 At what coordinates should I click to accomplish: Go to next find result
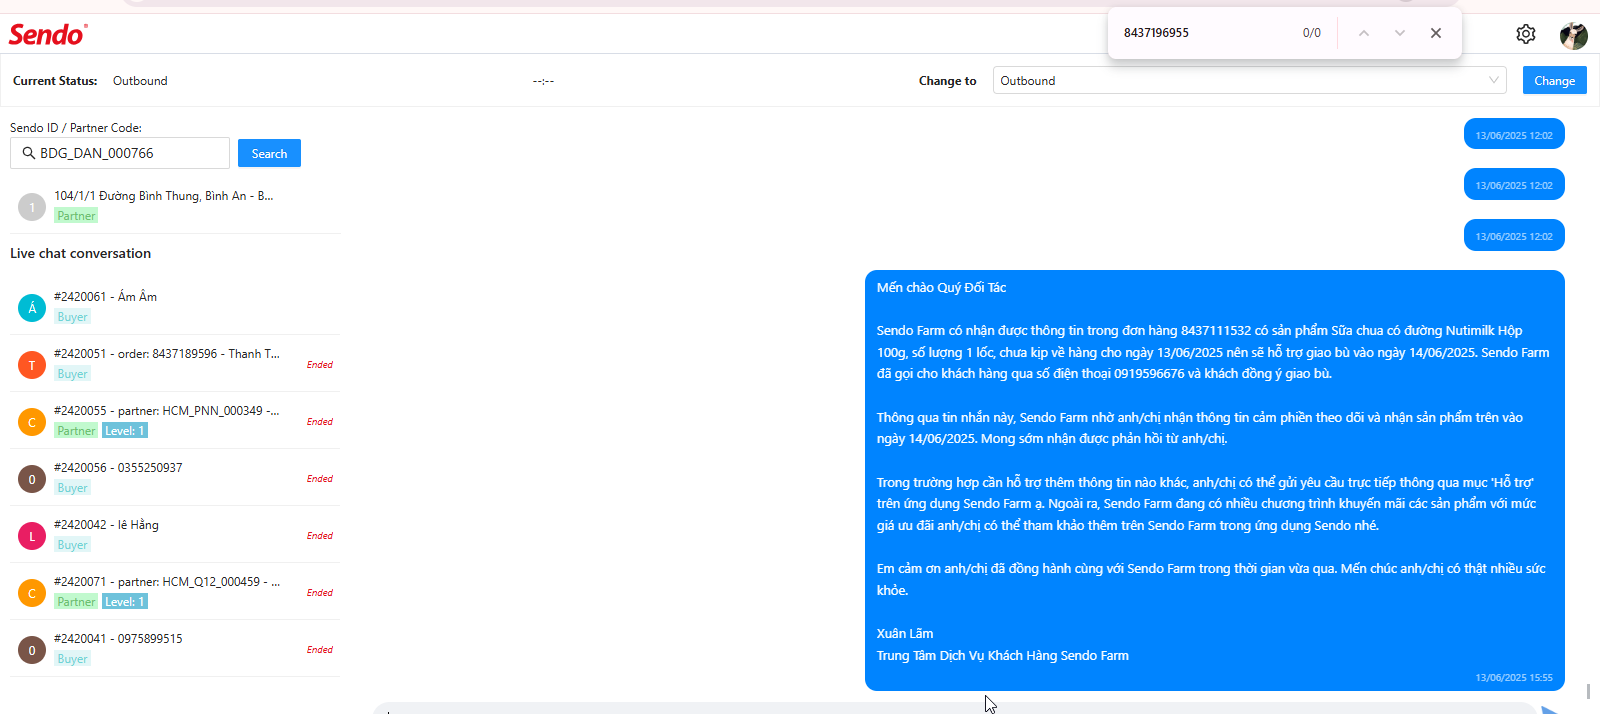tap(1400, 33)
